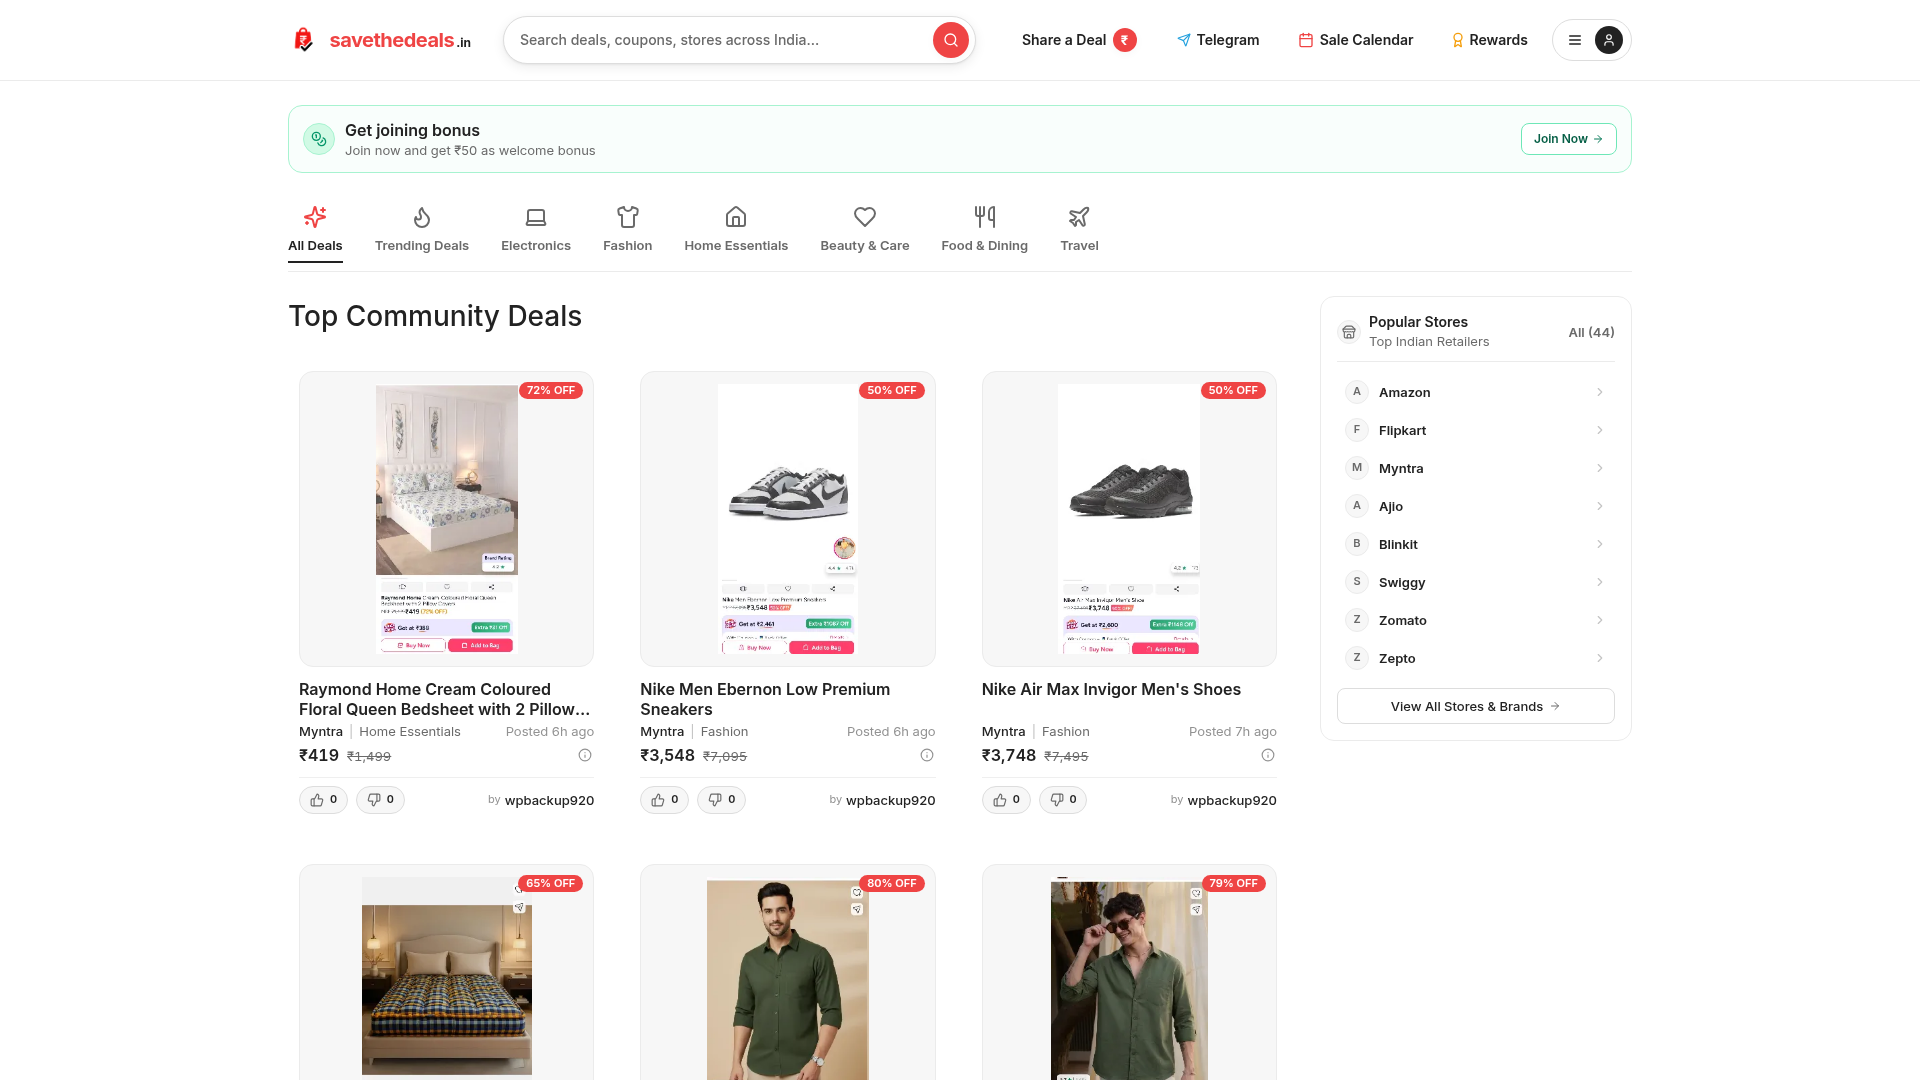Click info icon on Nike Air Max deal

[x=1268, y=755]
